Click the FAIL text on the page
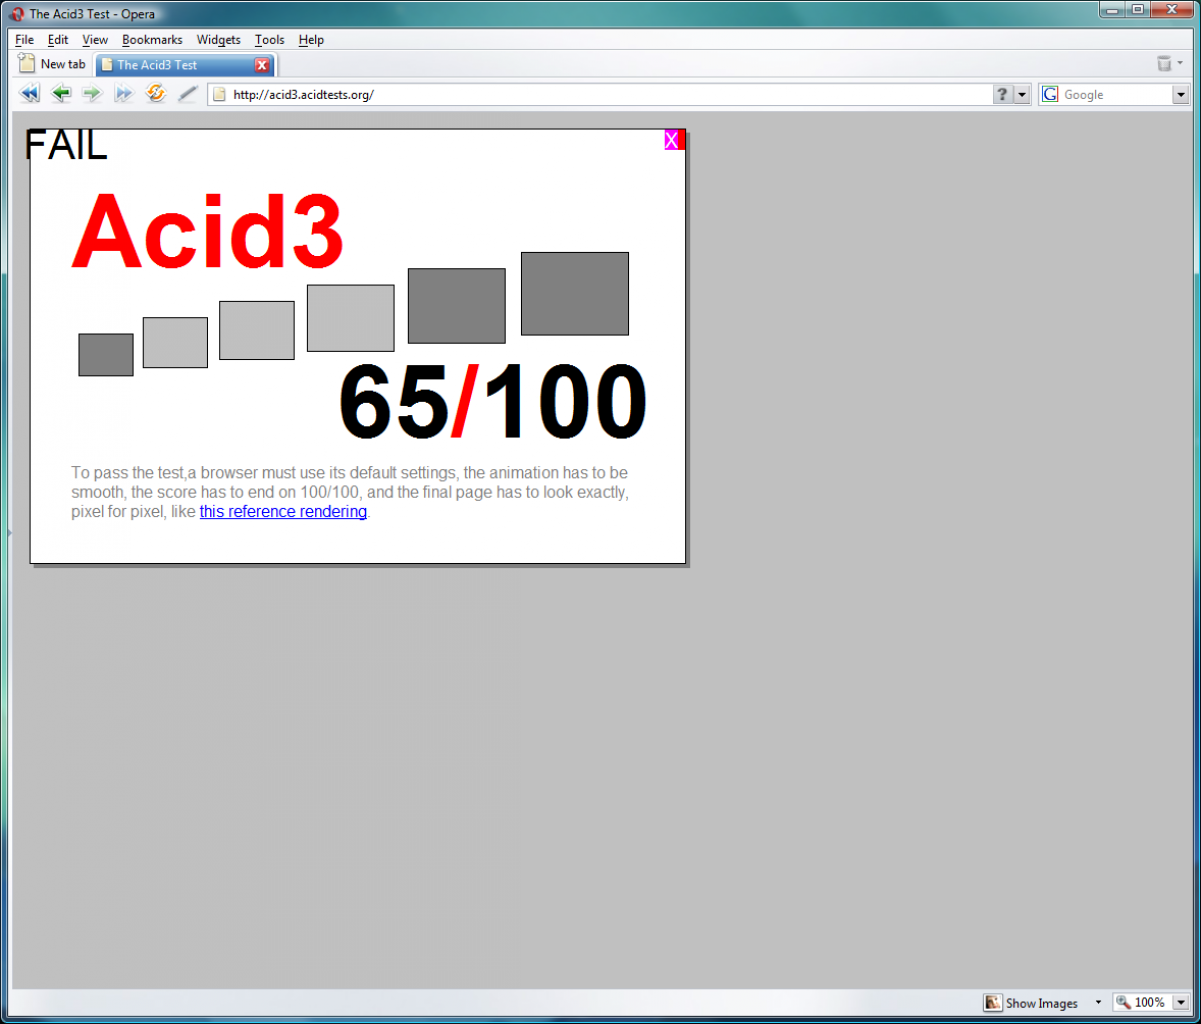1201x1024 pixels. (66, 146)
